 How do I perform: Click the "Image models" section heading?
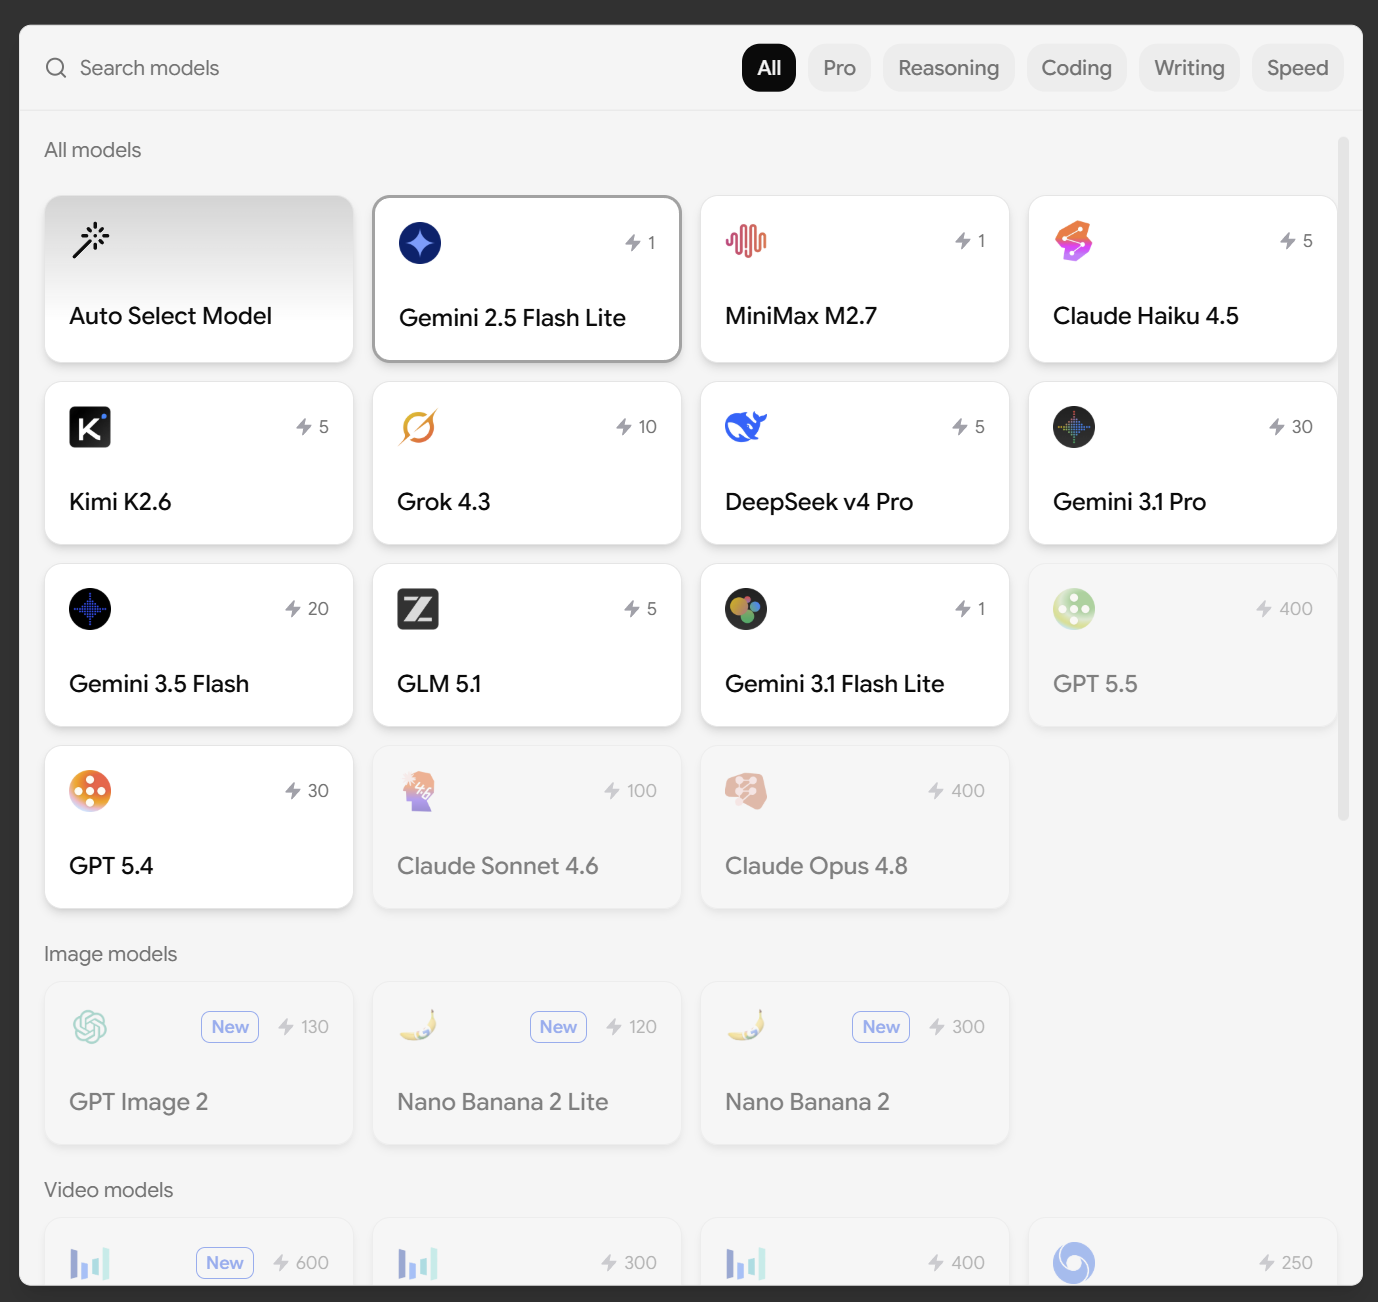click(x=111, y=954)
